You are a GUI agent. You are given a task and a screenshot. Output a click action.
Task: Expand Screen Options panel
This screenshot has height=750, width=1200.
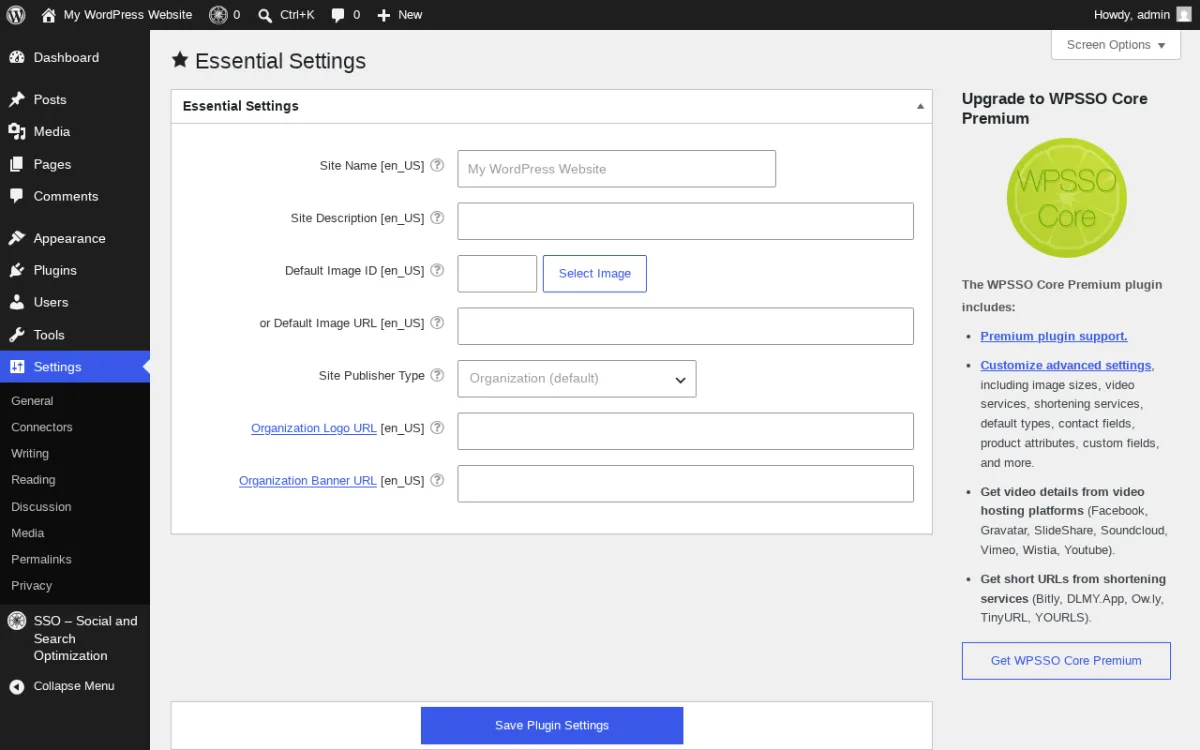[x=1116, y=45]
